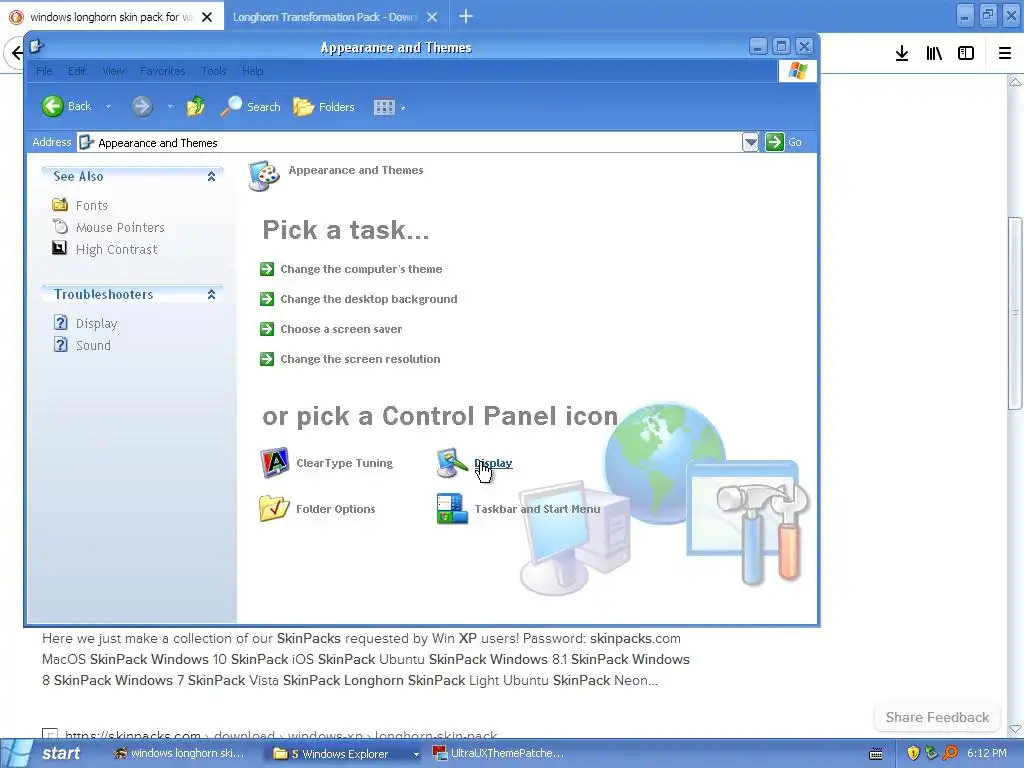Expand the Windows Explorer taskbar group arrow
Viewport: 1024px width, 768px height.
[x=416, y=754]
